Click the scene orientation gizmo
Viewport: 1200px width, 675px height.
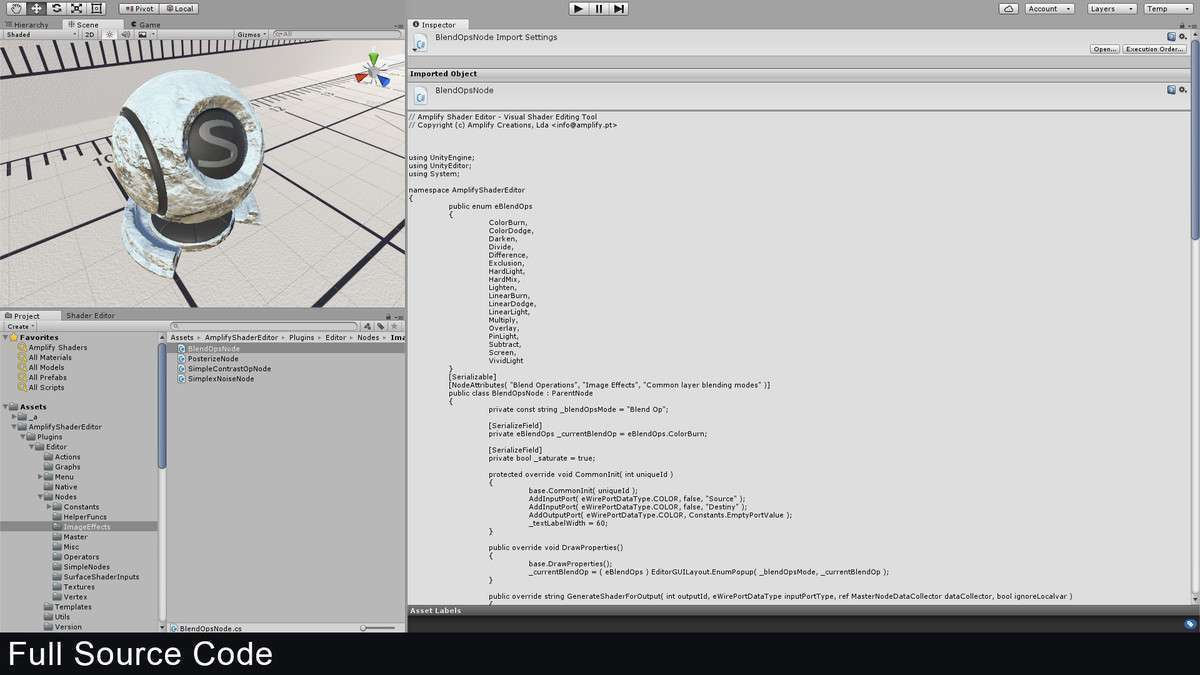pos(375,70)
